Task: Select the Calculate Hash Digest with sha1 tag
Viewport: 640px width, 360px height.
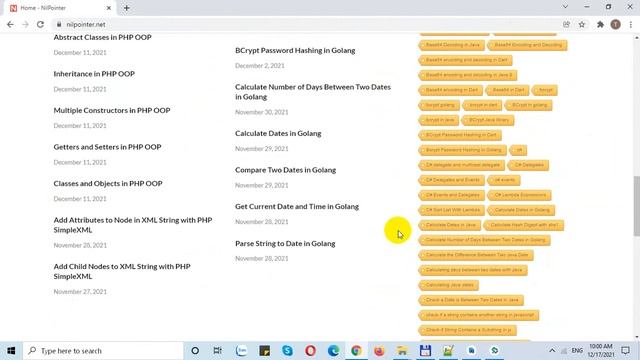Action: 524,225
